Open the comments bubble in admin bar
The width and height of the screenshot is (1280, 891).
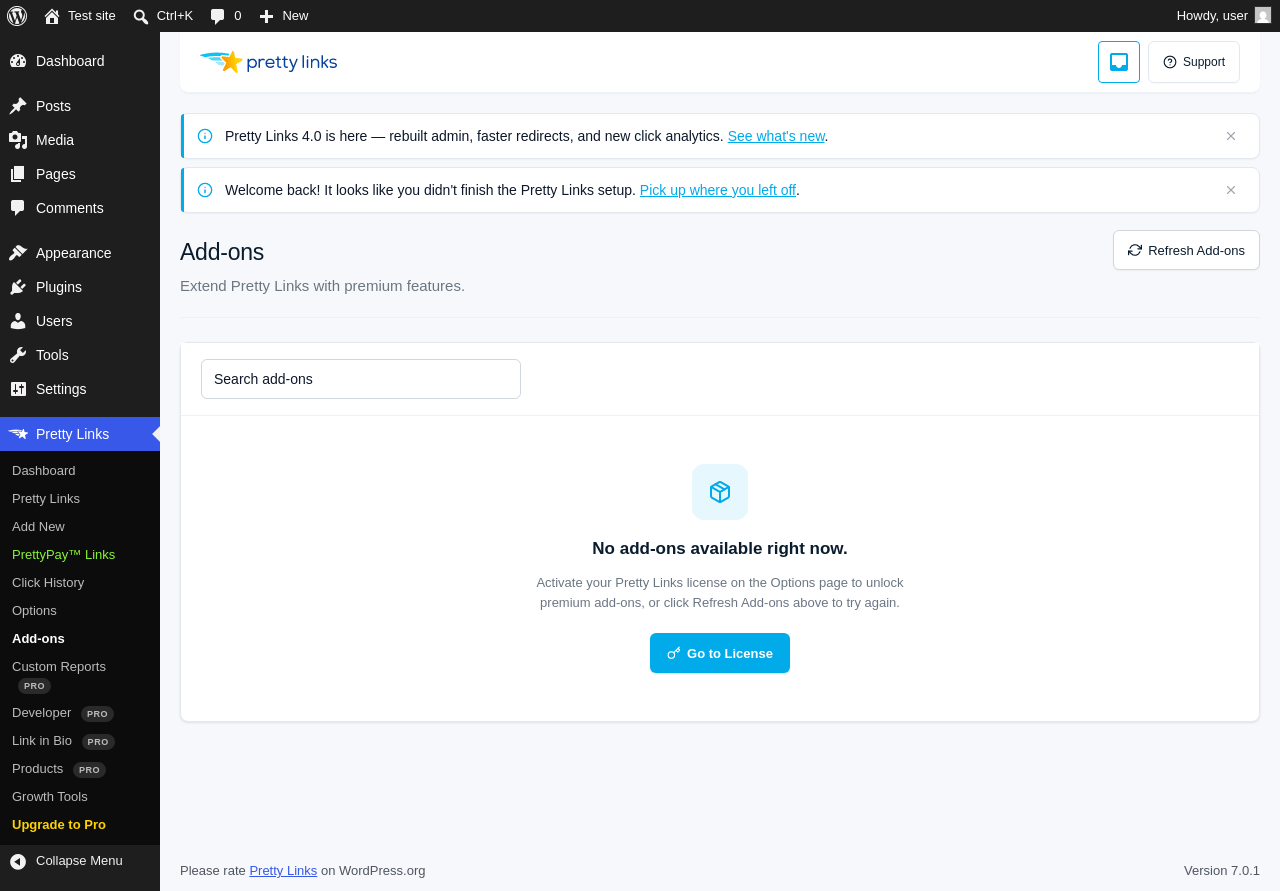(x=225, y=16)
